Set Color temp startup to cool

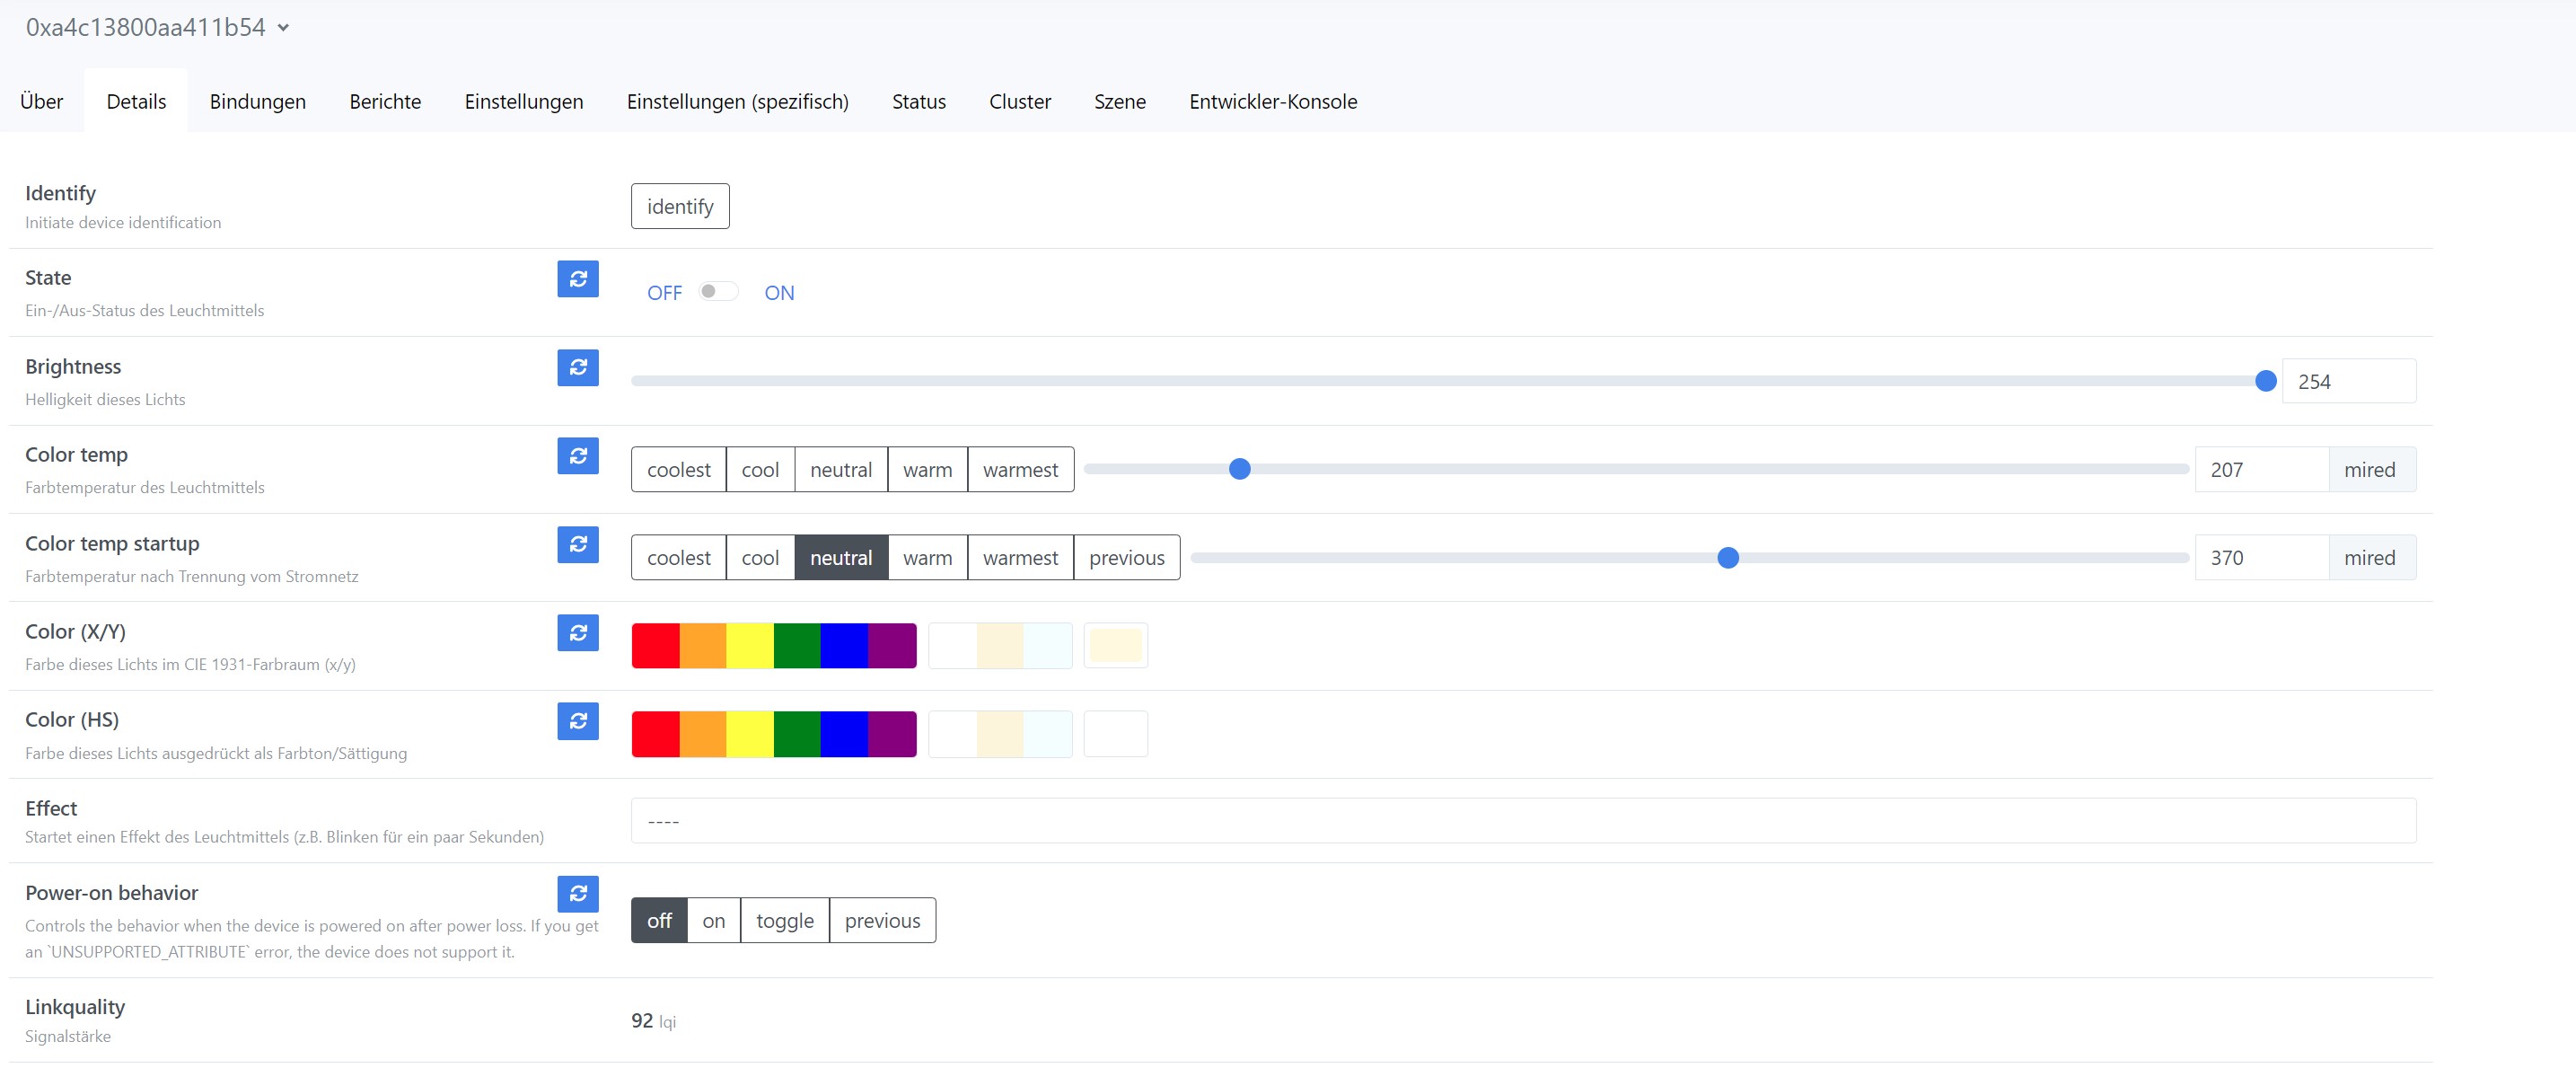[760, 557]
